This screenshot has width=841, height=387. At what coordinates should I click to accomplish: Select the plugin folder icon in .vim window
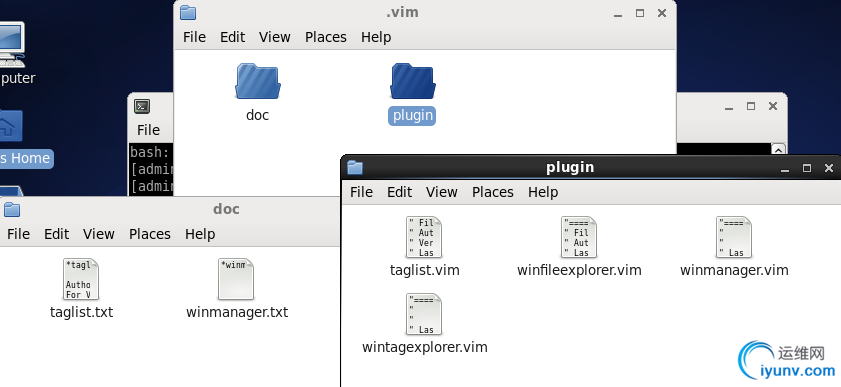[x=412, y=81]
